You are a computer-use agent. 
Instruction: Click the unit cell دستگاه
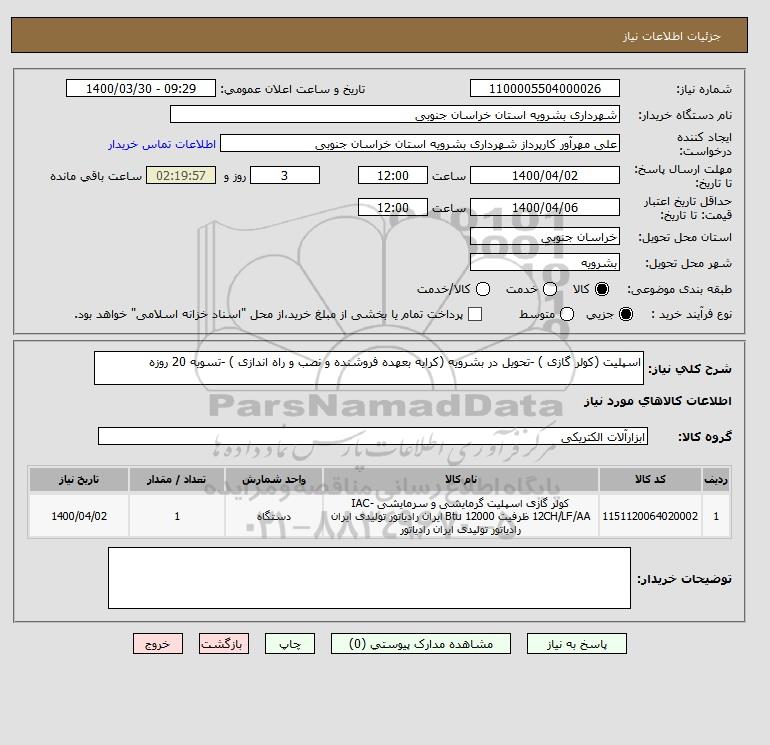pos(274,516)
